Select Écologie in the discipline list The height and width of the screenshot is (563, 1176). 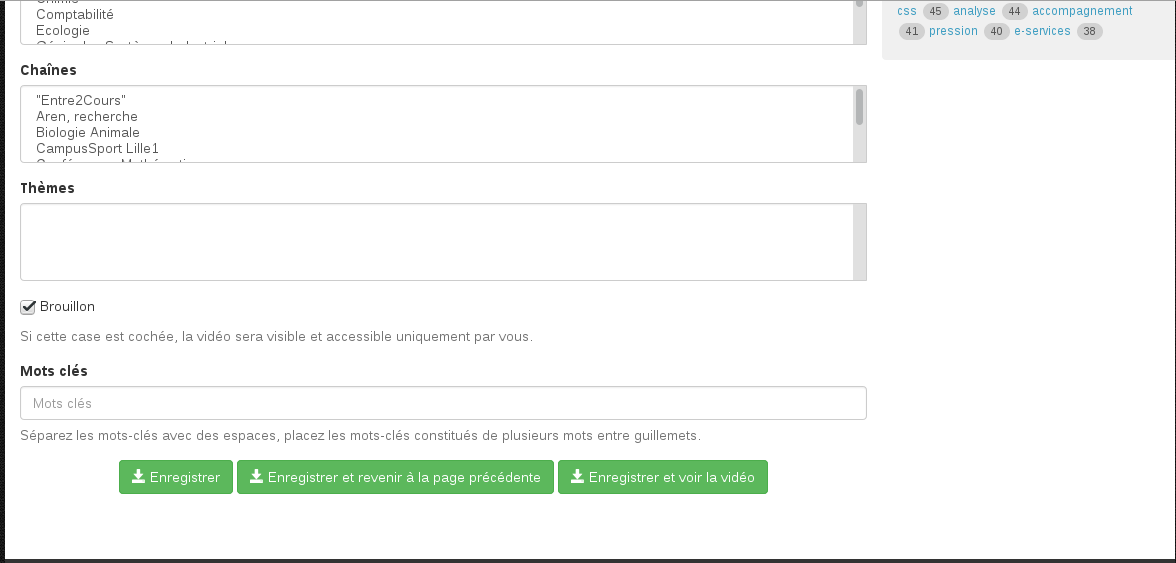coord(63,31)
